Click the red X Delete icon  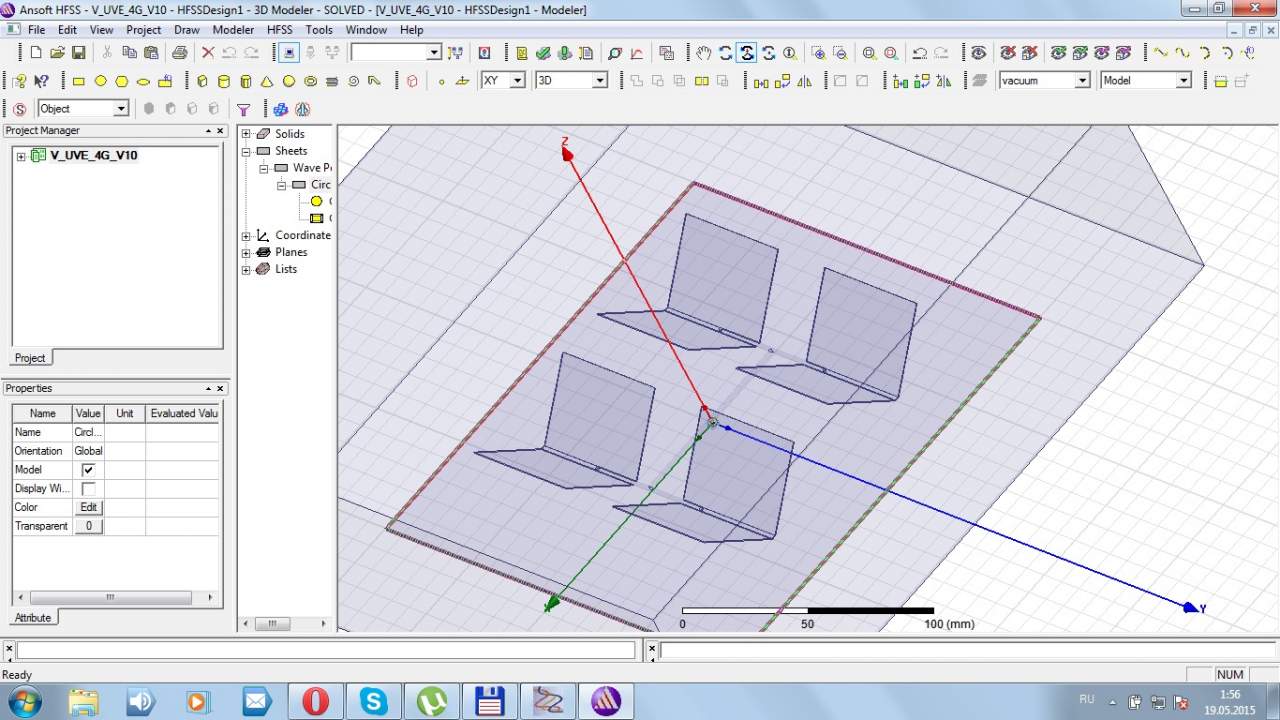(x=208, y=53)
